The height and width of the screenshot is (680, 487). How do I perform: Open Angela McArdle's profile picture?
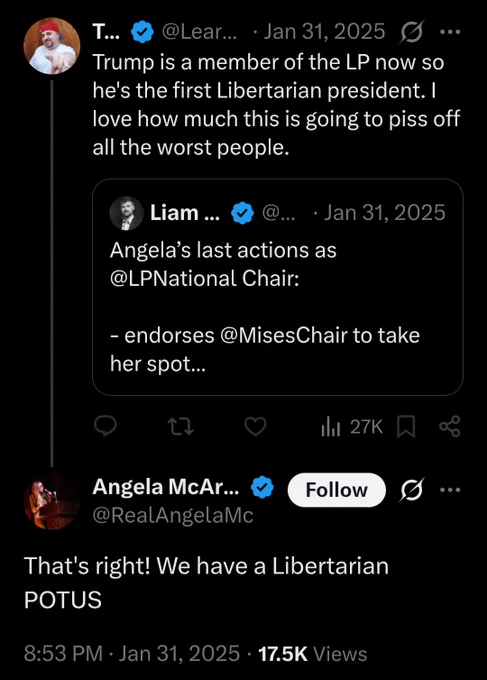click(52, 501)
